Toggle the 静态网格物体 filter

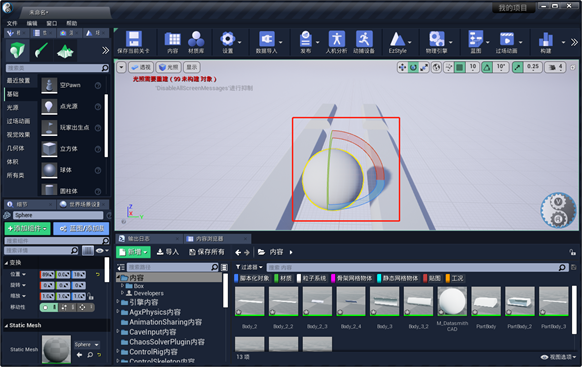(x=398, y=278)
